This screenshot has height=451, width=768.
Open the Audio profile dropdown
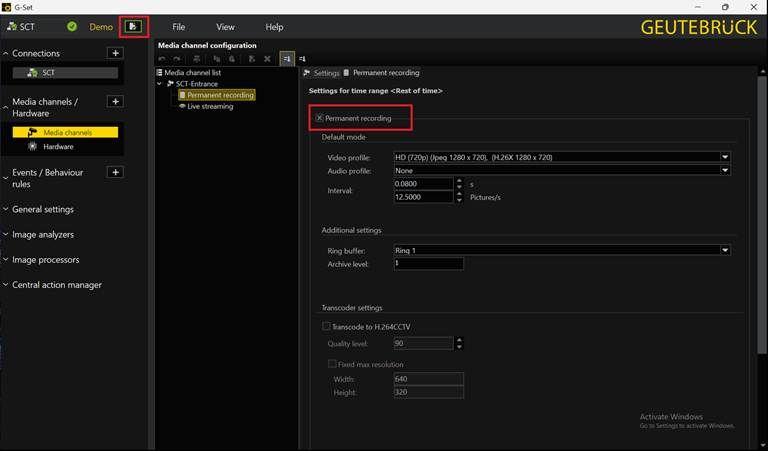coord(725,170)
